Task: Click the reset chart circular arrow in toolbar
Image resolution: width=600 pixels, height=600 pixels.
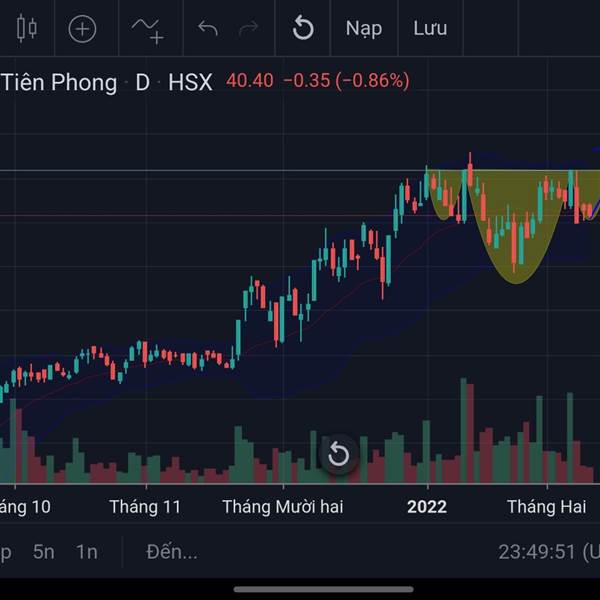Action: pyautogui.click(x=303, y=28)
